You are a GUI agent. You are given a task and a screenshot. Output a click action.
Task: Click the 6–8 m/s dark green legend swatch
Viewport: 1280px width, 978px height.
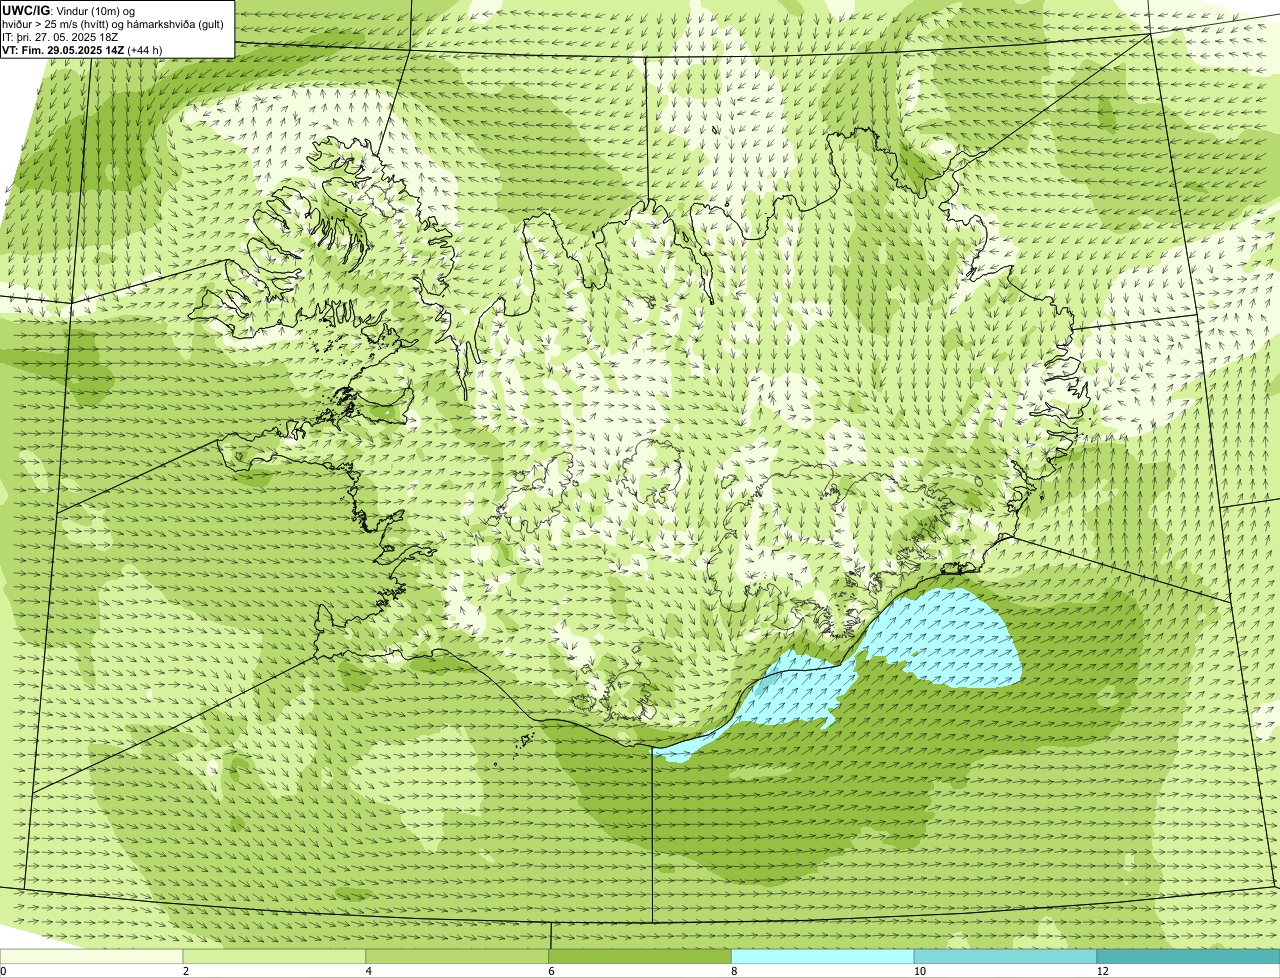click(640, 956)
